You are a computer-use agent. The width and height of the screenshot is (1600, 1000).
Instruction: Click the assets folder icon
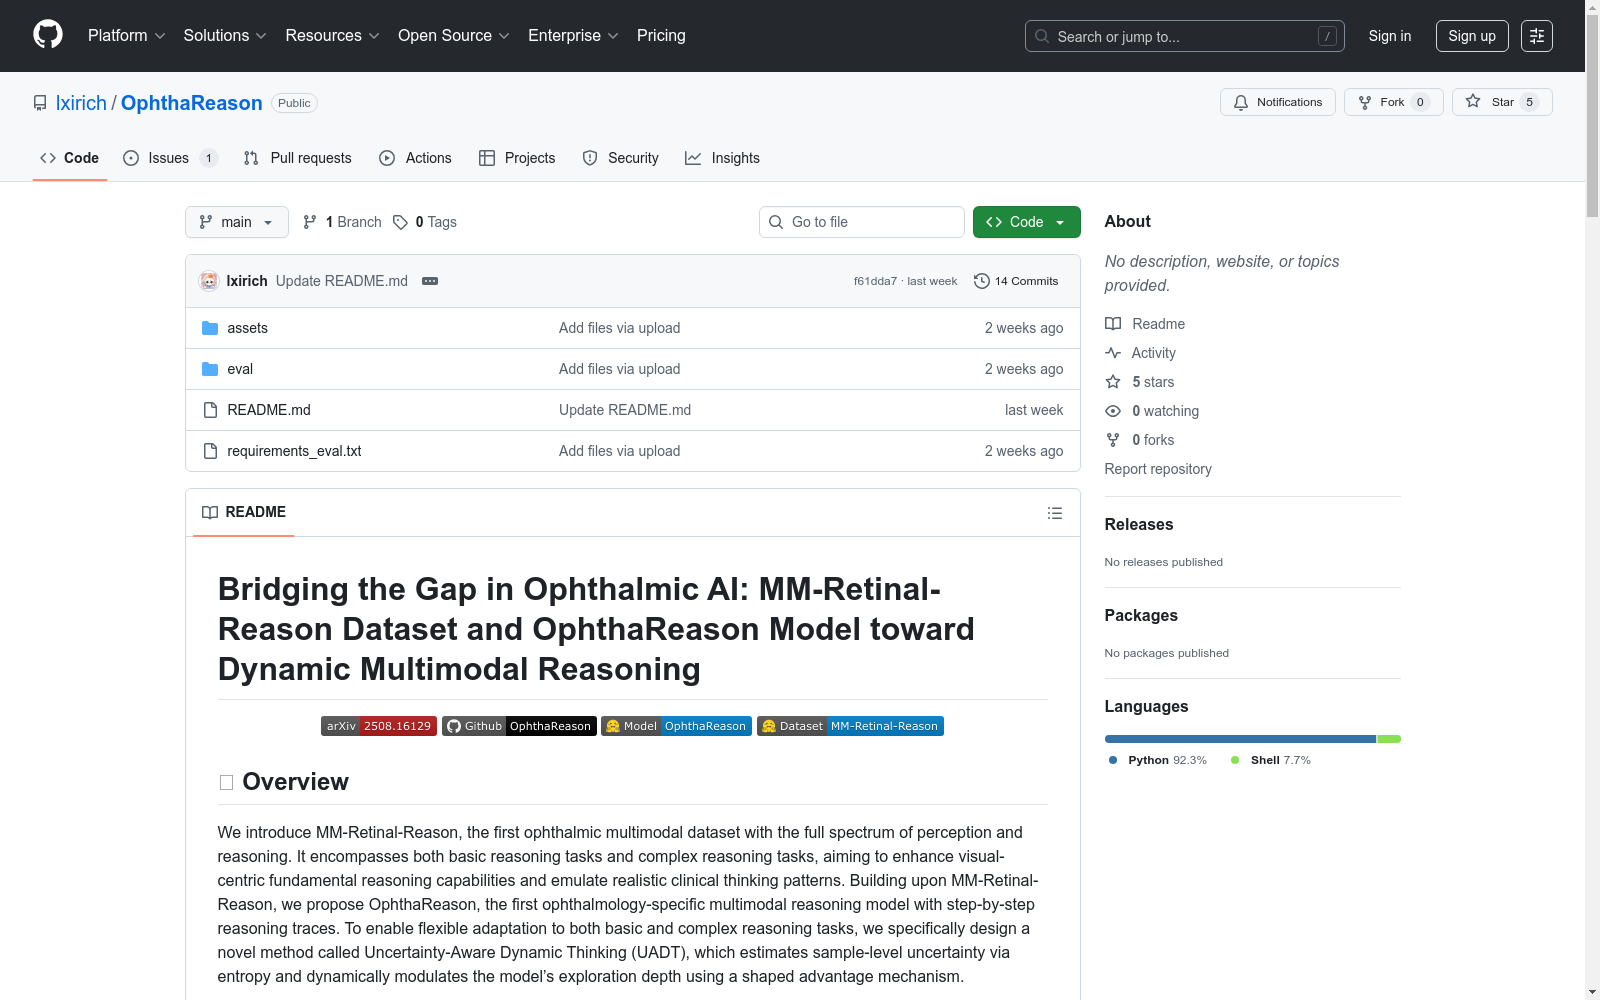pos(210,328)
